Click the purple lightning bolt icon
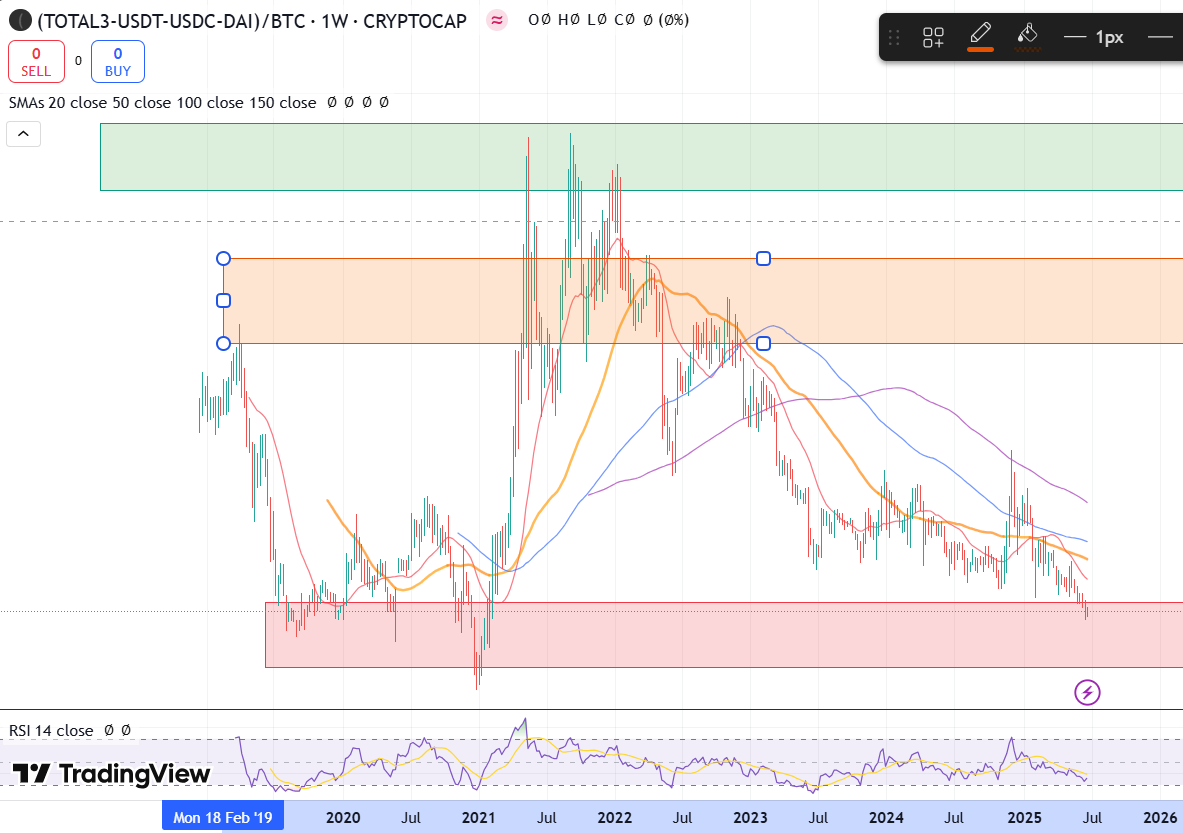Image resolution: width=1183 pixels, height=833 pixels. click(1087, 692)
